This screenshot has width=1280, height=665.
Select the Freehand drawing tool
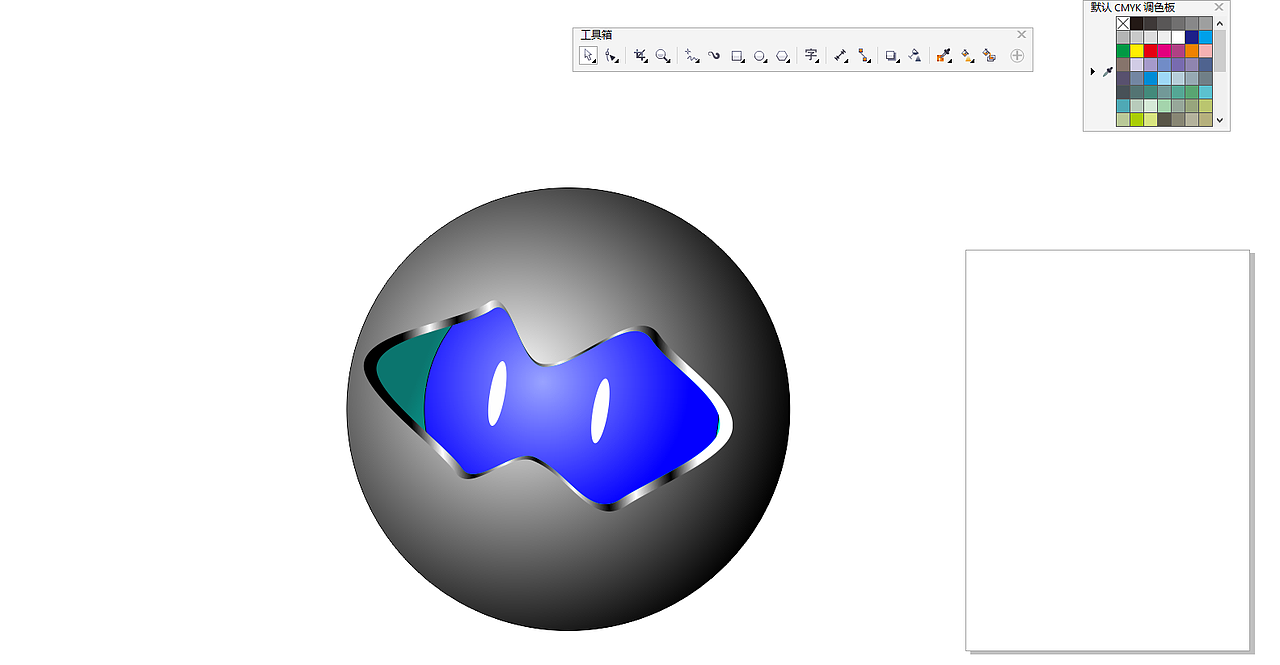click(x=691, y=56)
